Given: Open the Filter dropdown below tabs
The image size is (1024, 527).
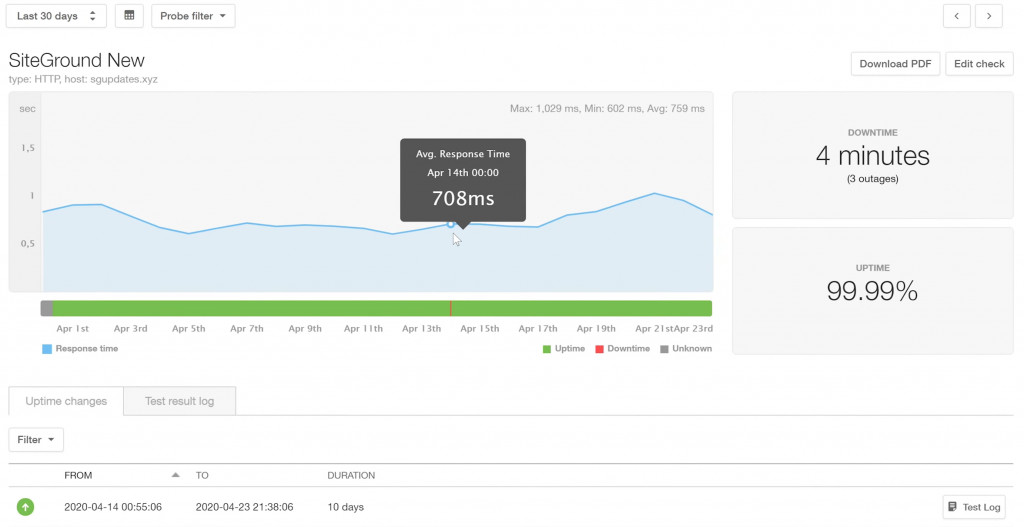Looking at the screenshot, I should tap(36, 440).
